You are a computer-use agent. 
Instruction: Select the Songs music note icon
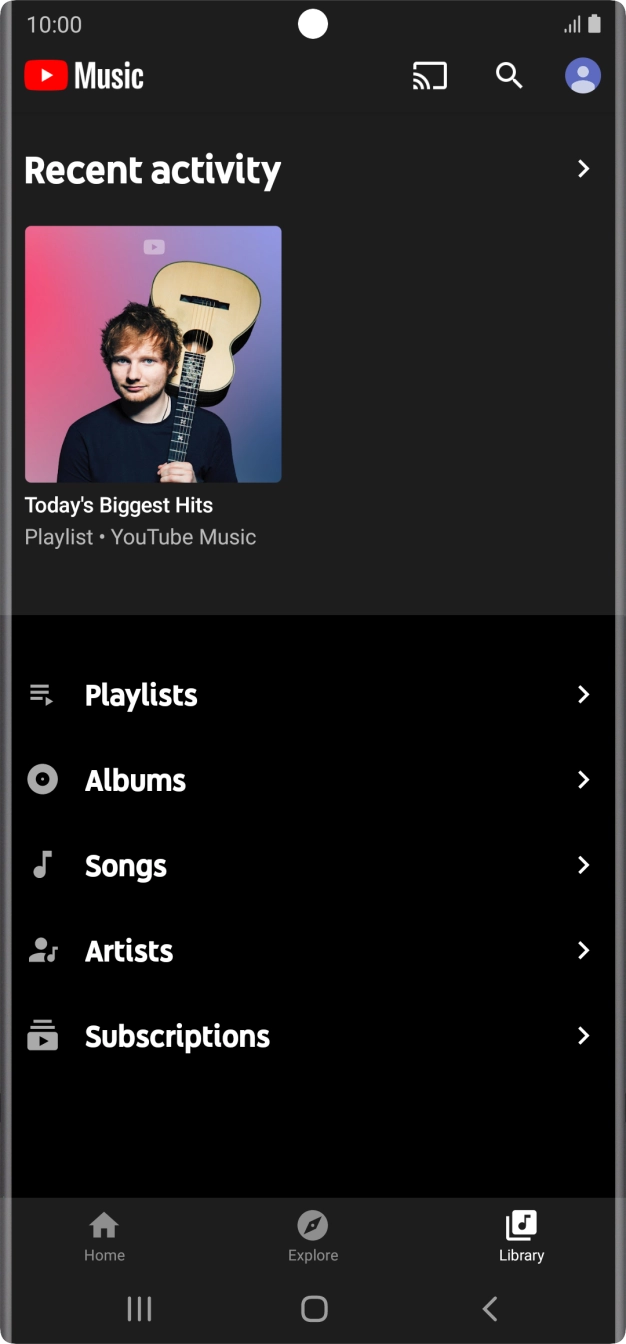coord(41,865)
